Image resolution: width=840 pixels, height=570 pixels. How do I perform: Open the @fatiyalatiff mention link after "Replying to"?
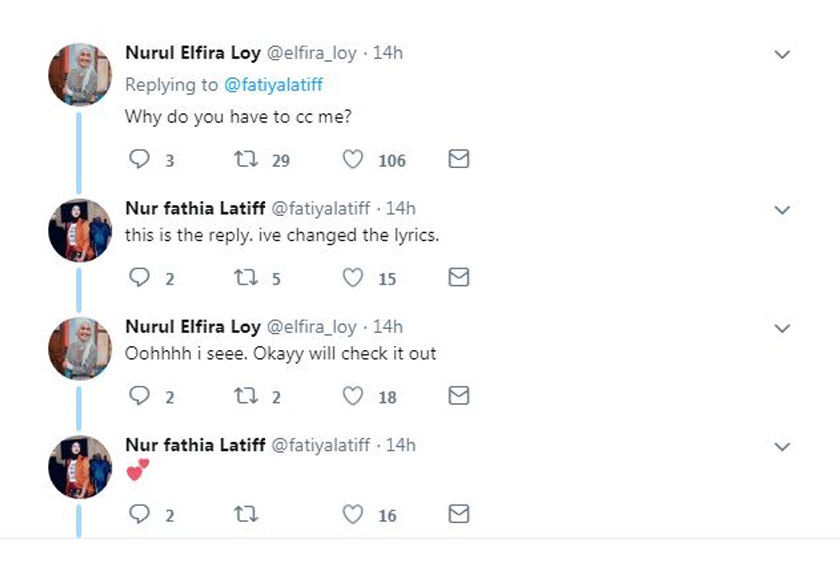pyautogui.click(x=271, y=85)
